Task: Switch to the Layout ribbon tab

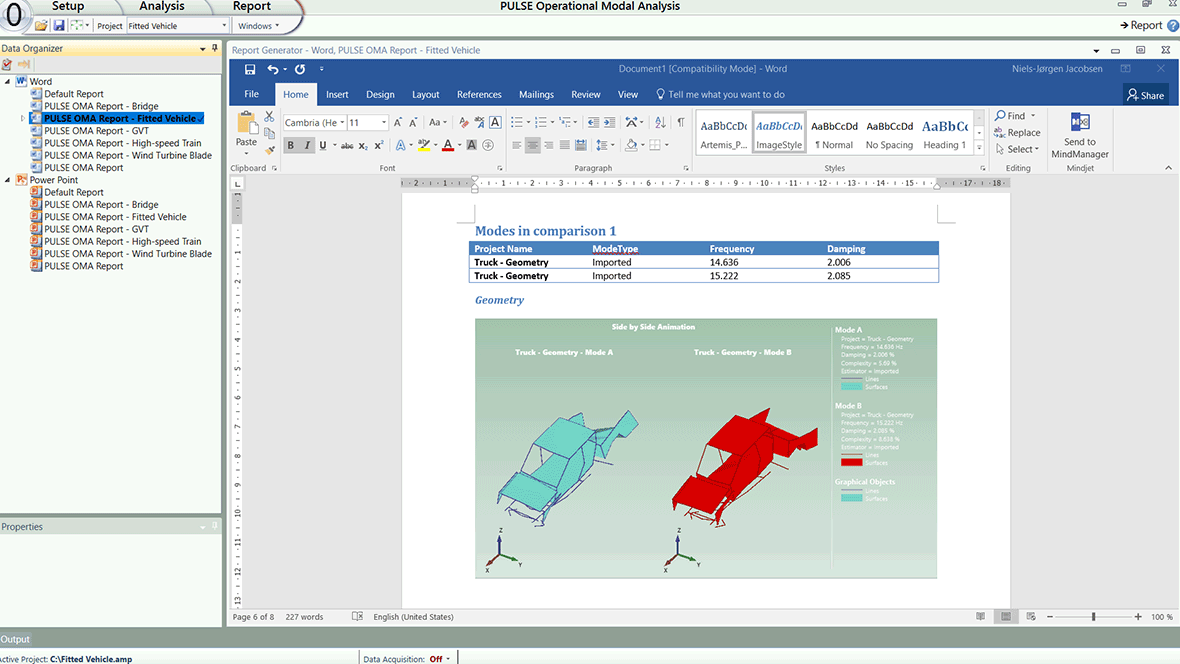Action: click(x=425, y=95)
